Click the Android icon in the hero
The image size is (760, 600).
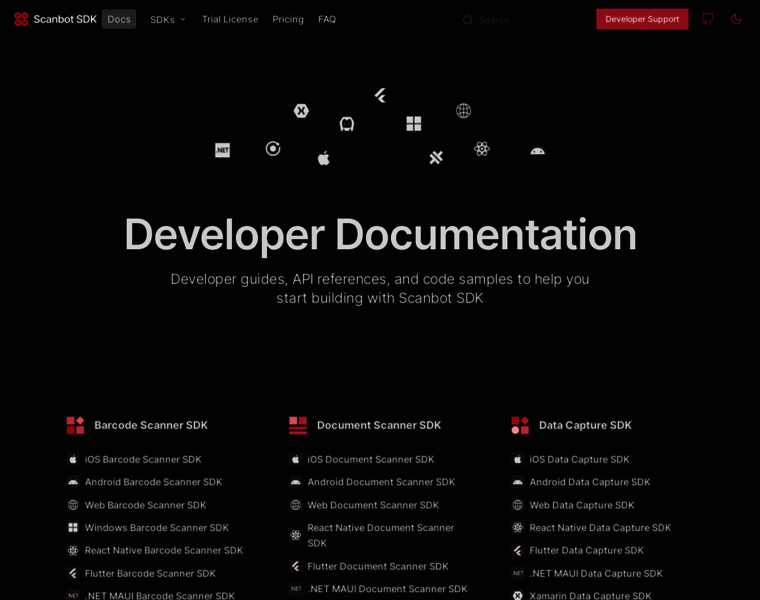537,151
